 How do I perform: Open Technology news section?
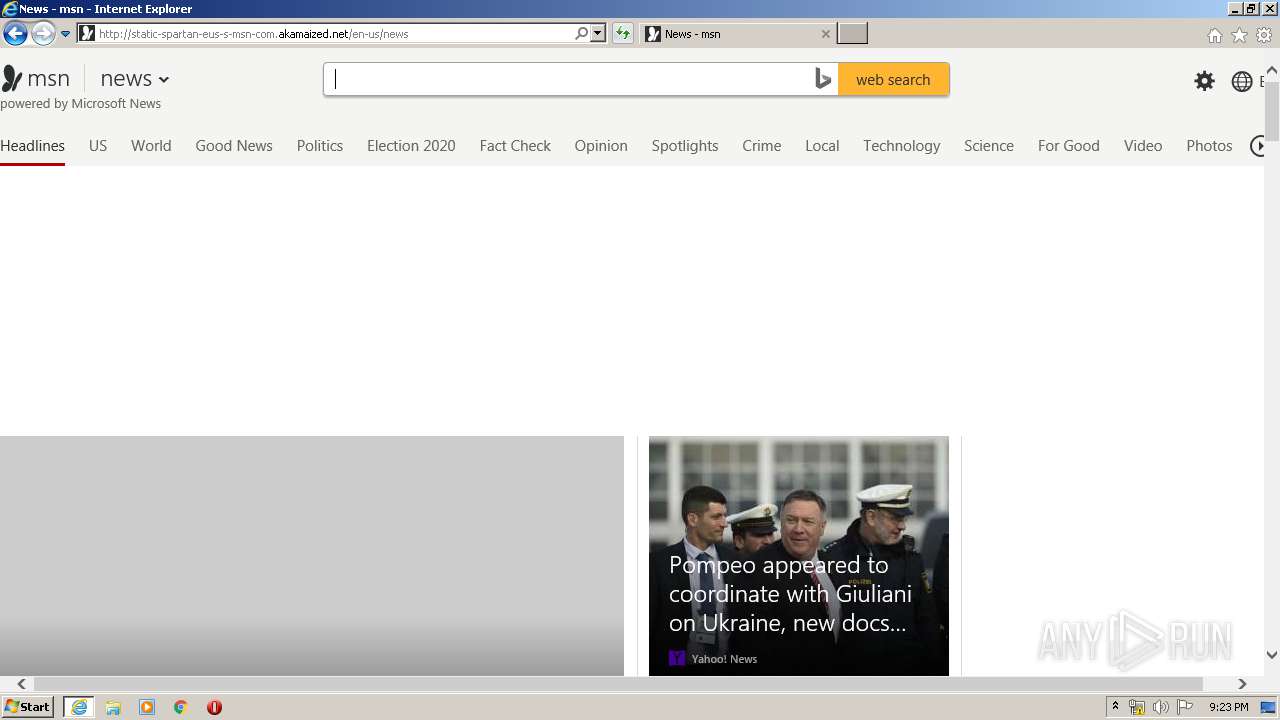tap(902, 146)
